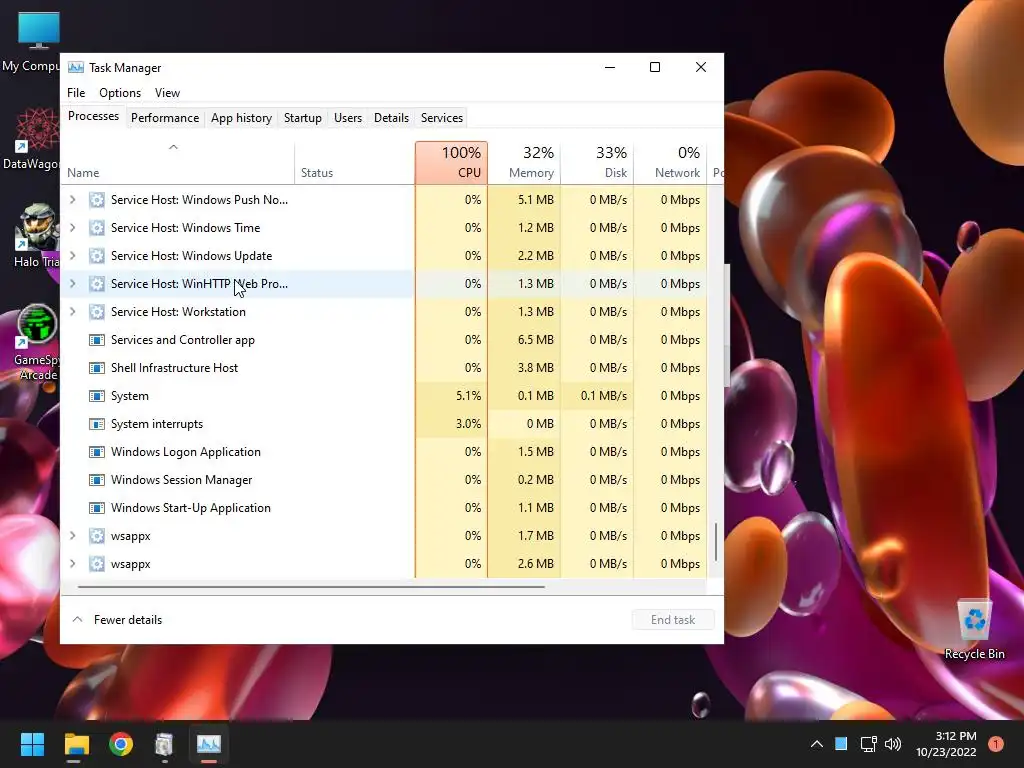Open the notification badge in the taskbar
1024x768 pixels.
click(x=995, y=744)
